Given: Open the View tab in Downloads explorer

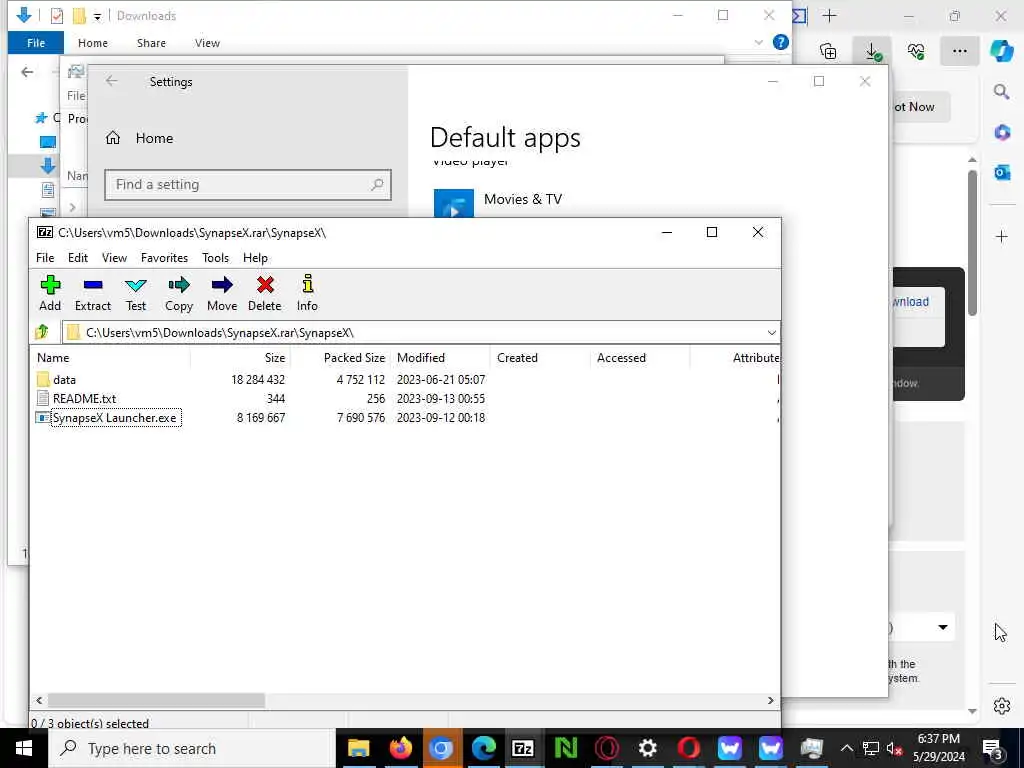Looking at the screenshot, I should [x=207, y=43].
